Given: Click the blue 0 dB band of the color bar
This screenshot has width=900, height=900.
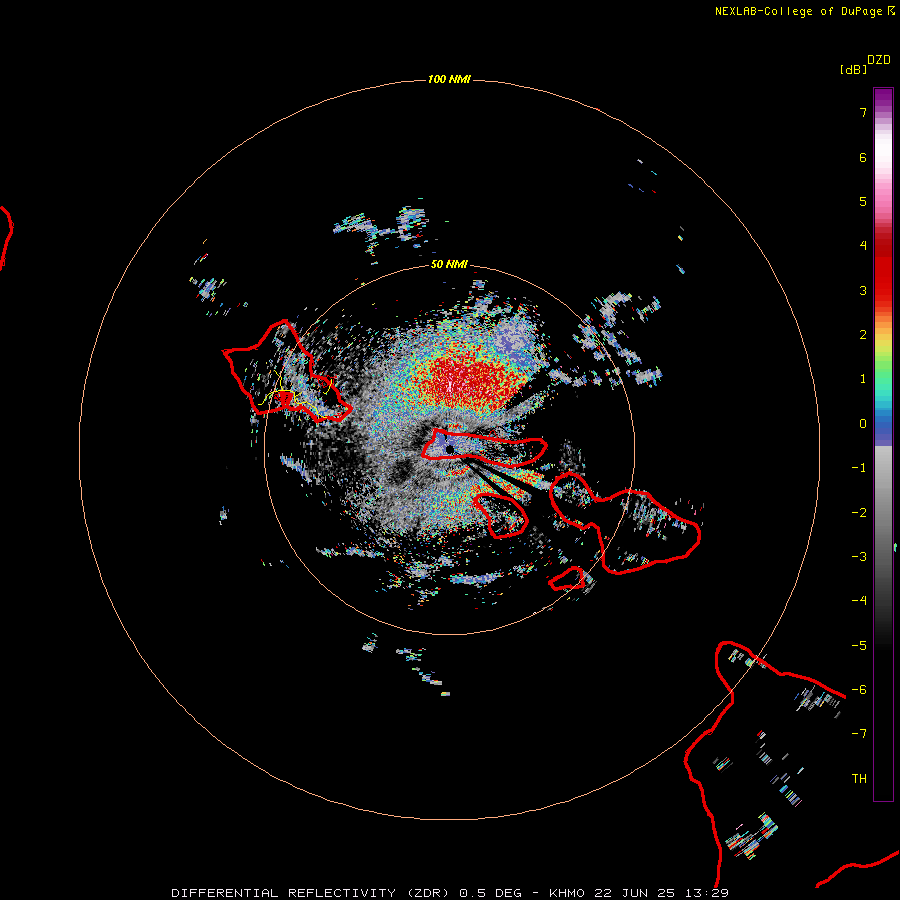Looking at the screenshot, I should (883, 426).
